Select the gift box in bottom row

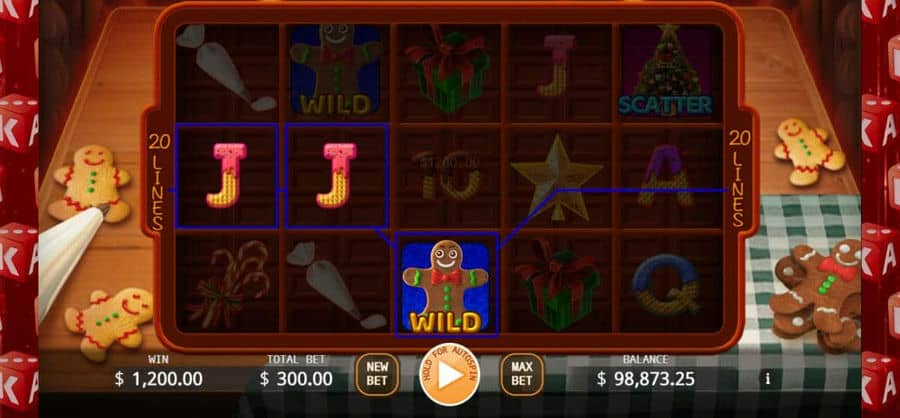click(558, 285)
